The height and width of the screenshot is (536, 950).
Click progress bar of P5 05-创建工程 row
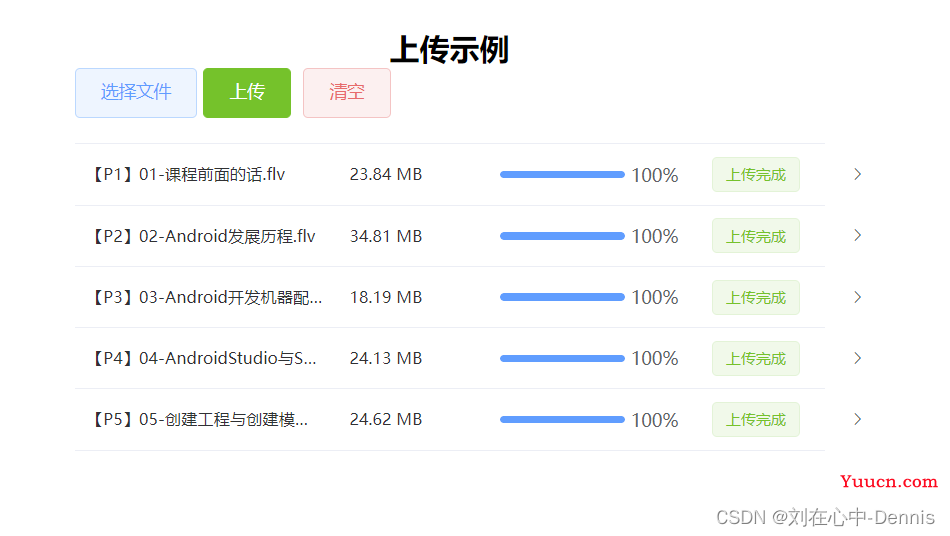[x=562, y=420]
